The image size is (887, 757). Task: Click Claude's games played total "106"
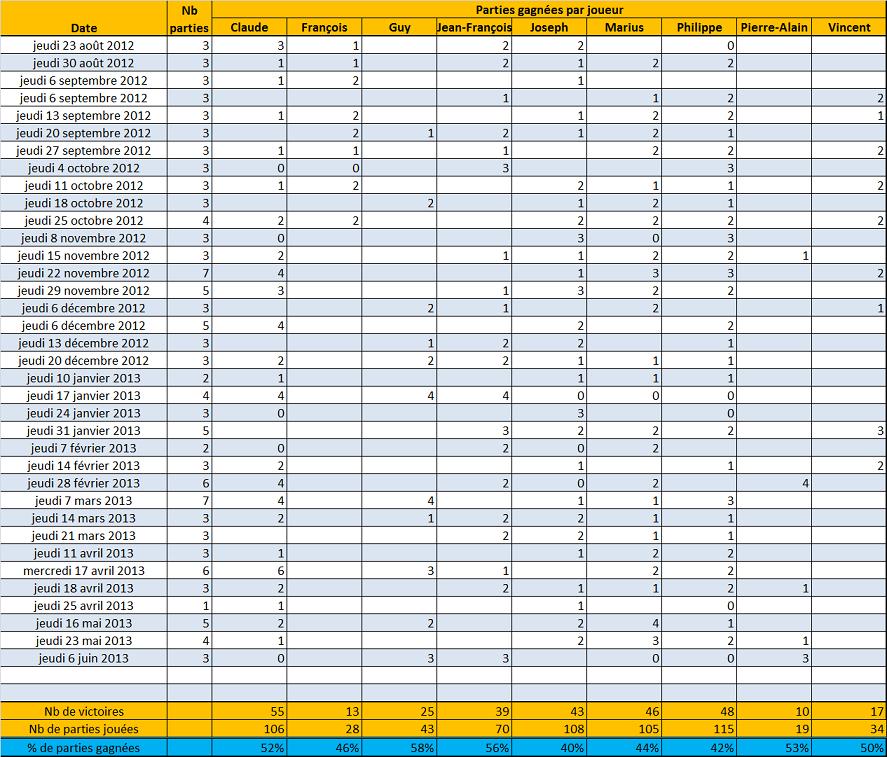click(x=249, y=729)
